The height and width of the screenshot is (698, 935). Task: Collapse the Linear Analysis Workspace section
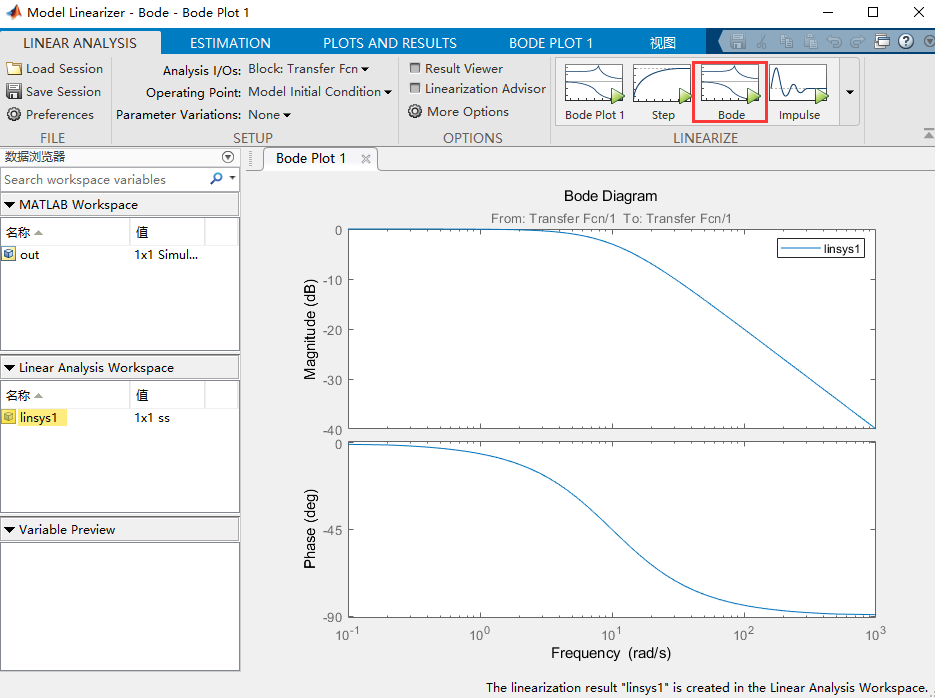tap(10, 368)
